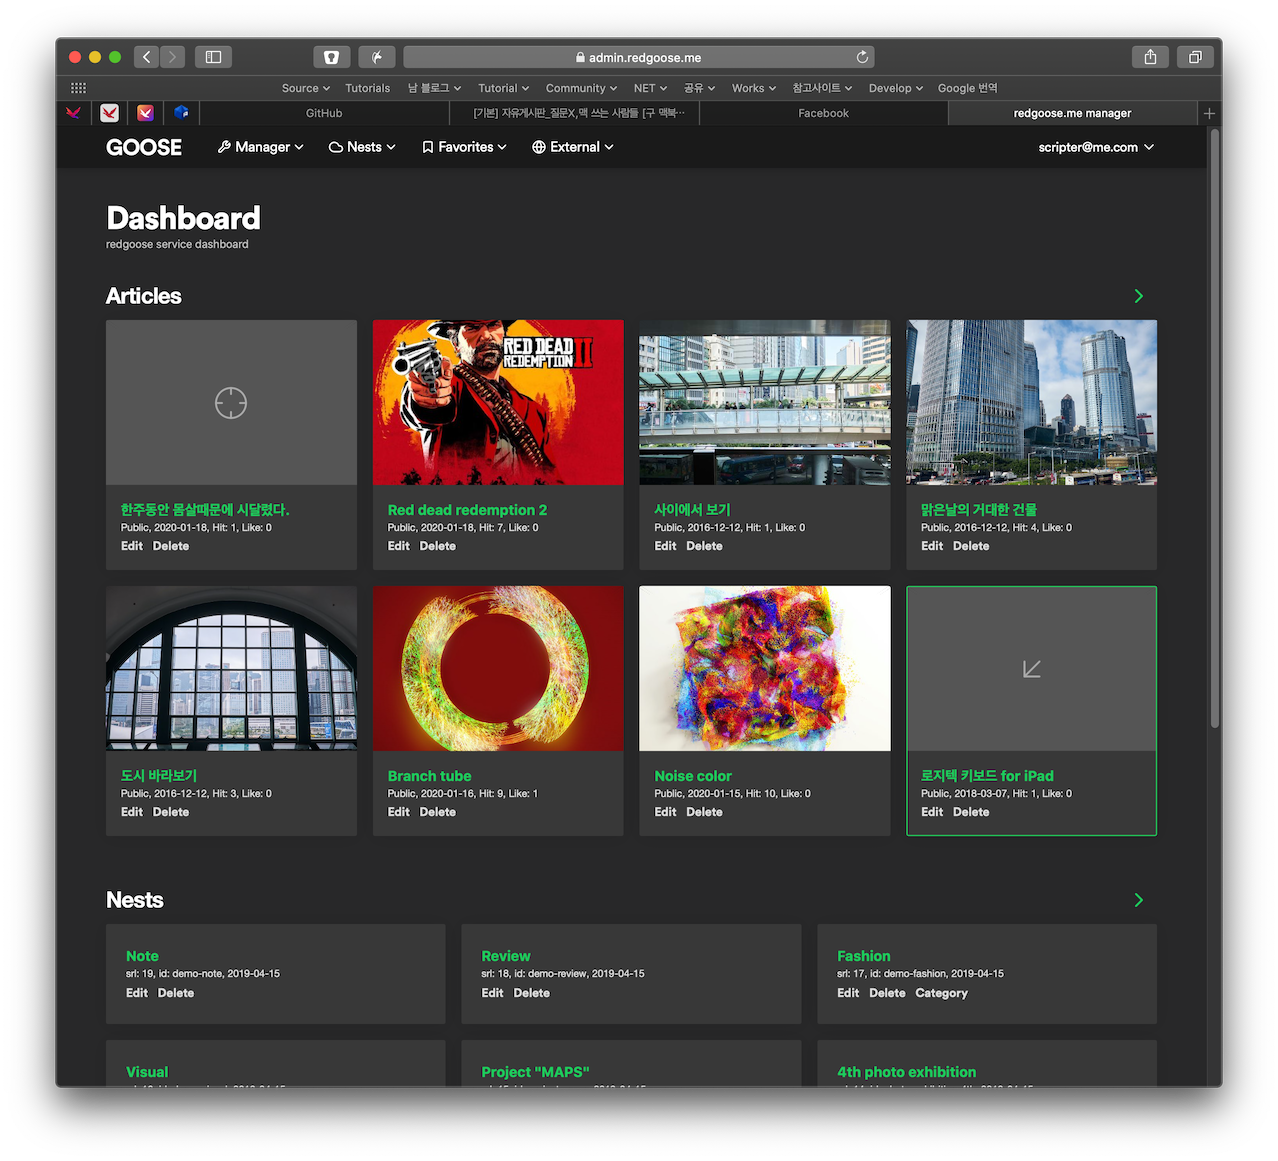Expand the Favorites dropdown

click(x=464, y=147)
